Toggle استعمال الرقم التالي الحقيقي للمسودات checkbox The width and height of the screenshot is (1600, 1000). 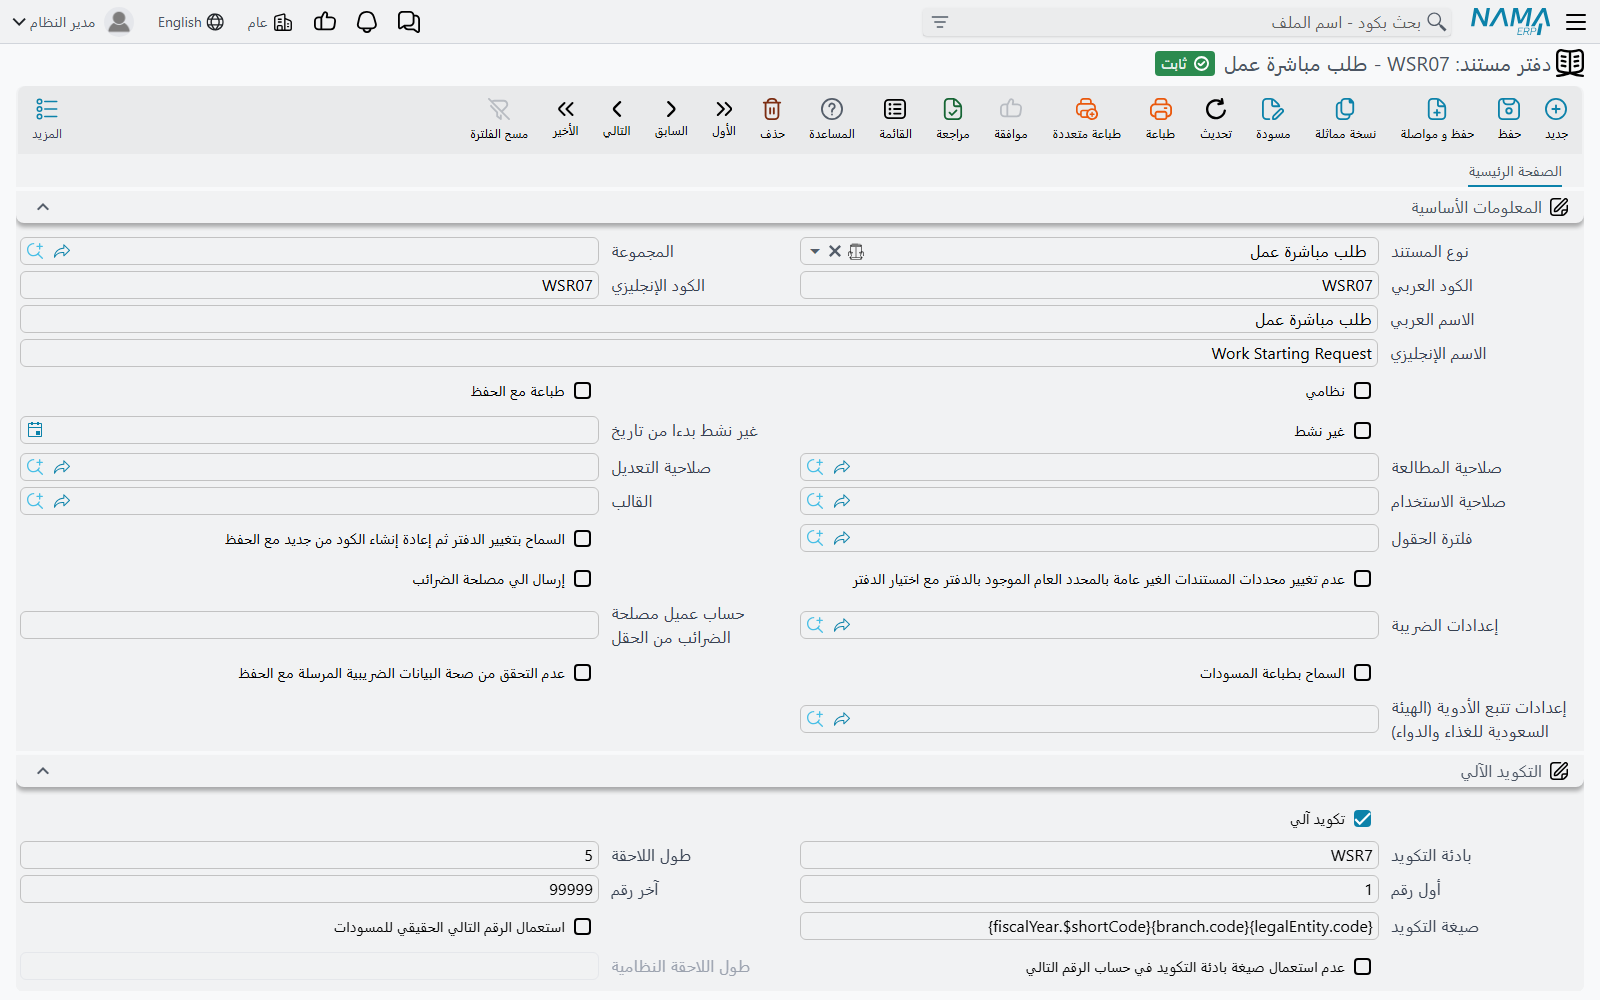point(583,927)
